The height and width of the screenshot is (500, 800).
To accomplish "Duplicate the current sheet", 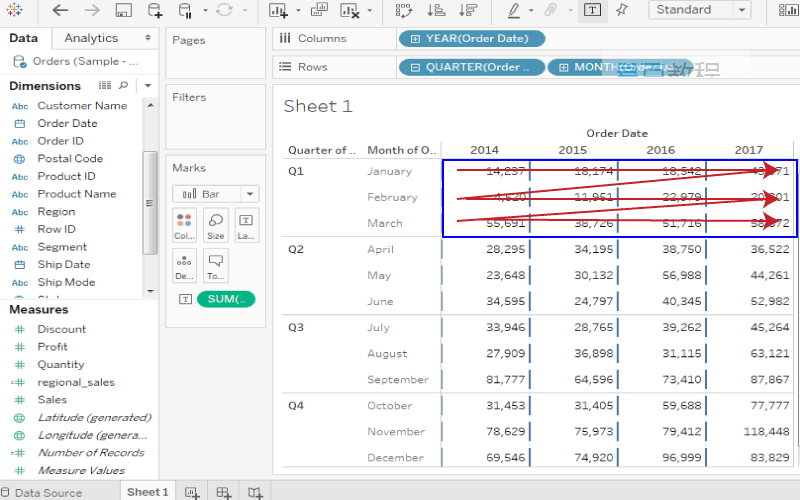I will (x=319, y=10).
